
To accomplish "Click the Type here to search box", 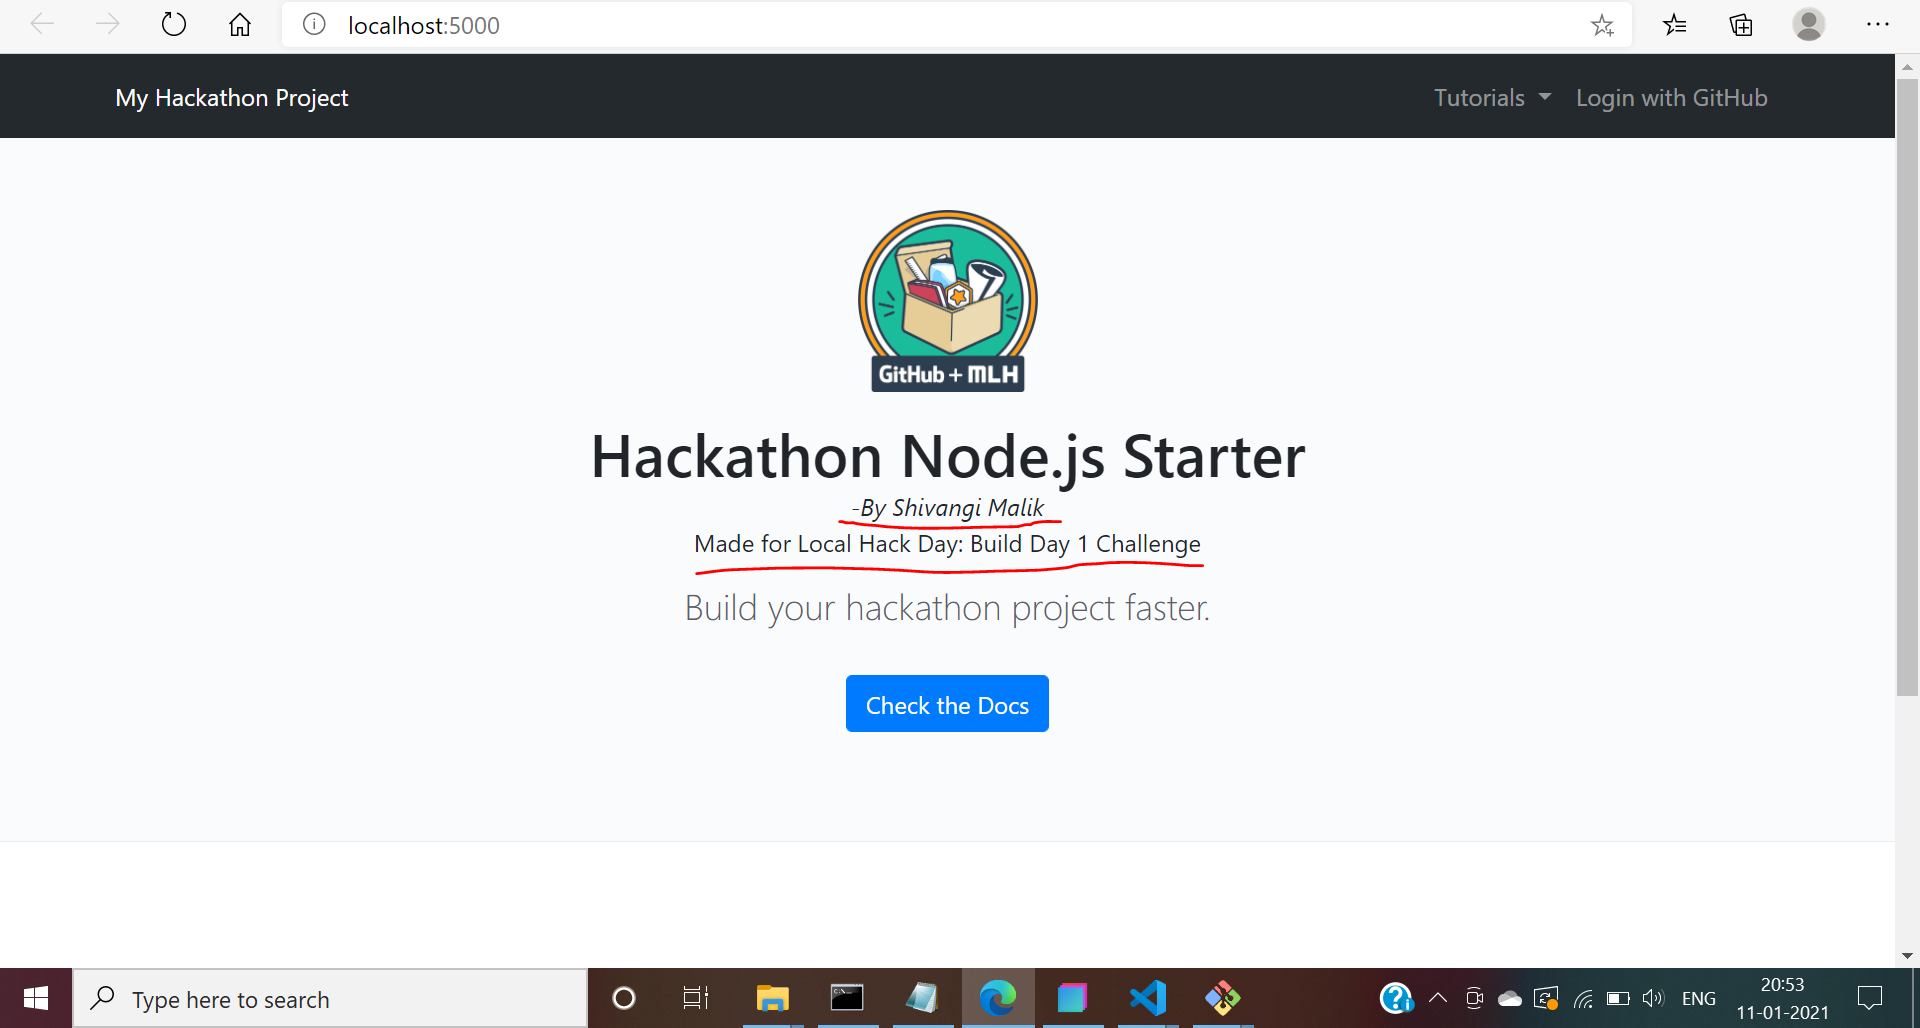I will [330, 998].
